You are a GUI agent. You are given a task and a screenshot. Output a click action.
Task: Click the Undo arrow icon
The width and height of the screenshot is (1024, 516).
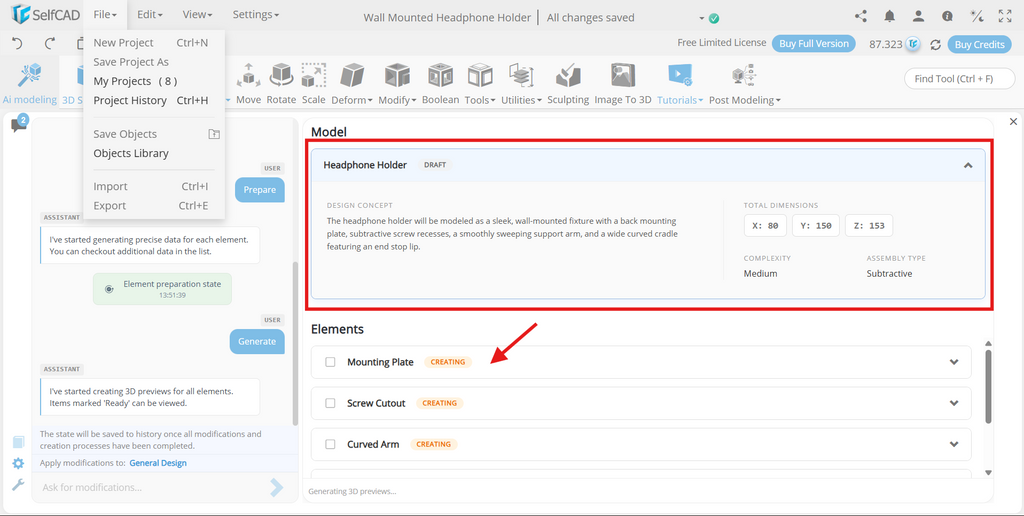point(18,44)
